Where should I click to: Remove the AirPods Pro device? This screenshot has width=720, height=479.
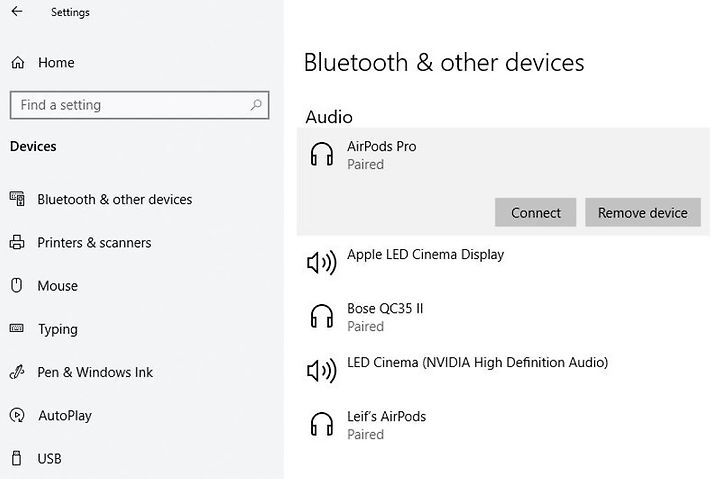pos(643,213)
